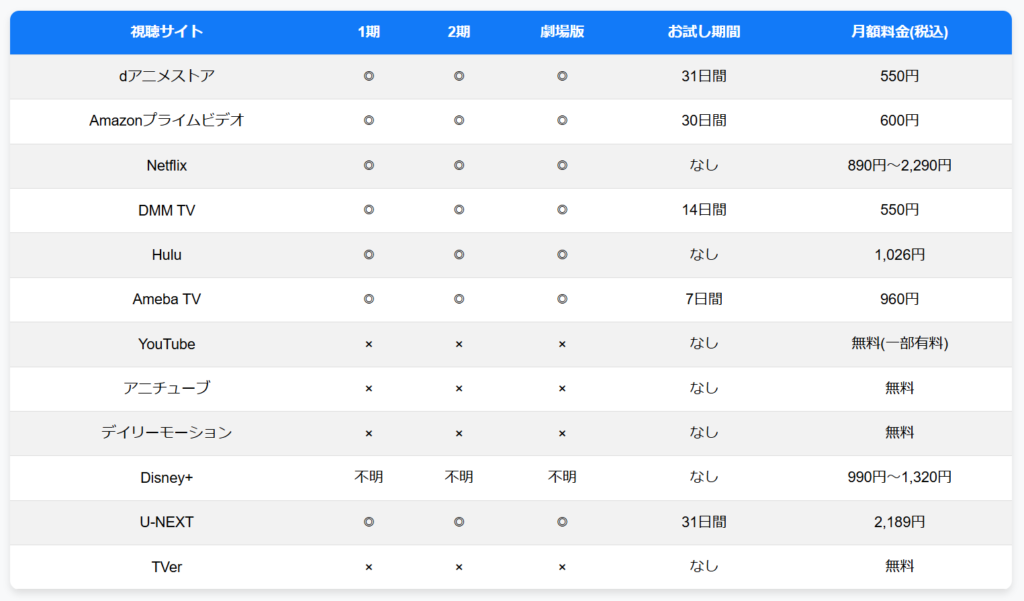Click the 1期 不明 cell for Disney+
Viewport: 1024px width, 601px height.
click(368, 477)
